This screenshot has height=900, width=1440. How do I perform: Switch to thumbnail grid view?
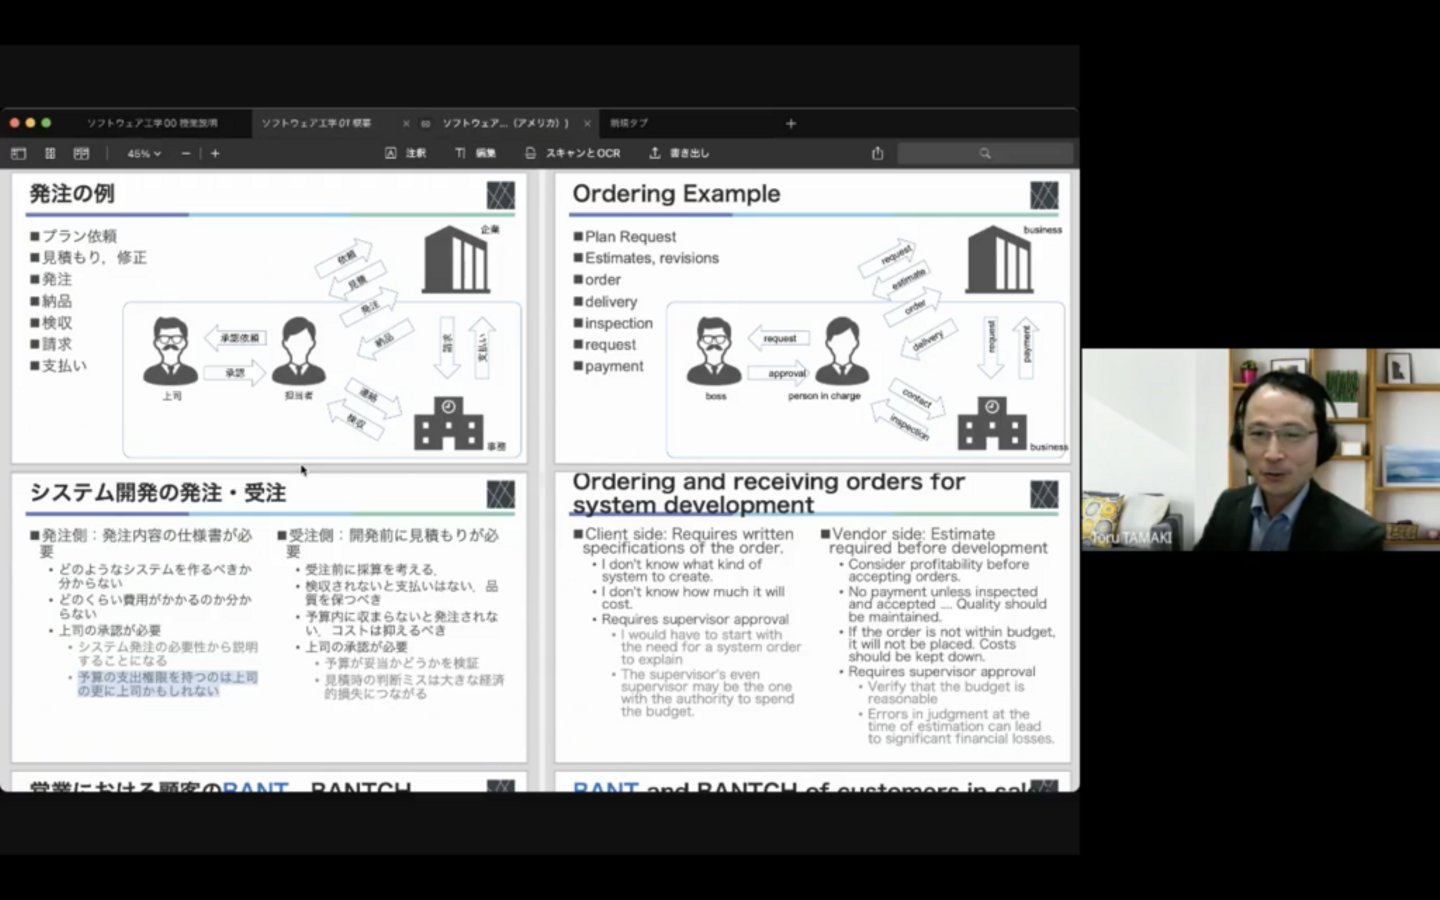coord(50,153)
